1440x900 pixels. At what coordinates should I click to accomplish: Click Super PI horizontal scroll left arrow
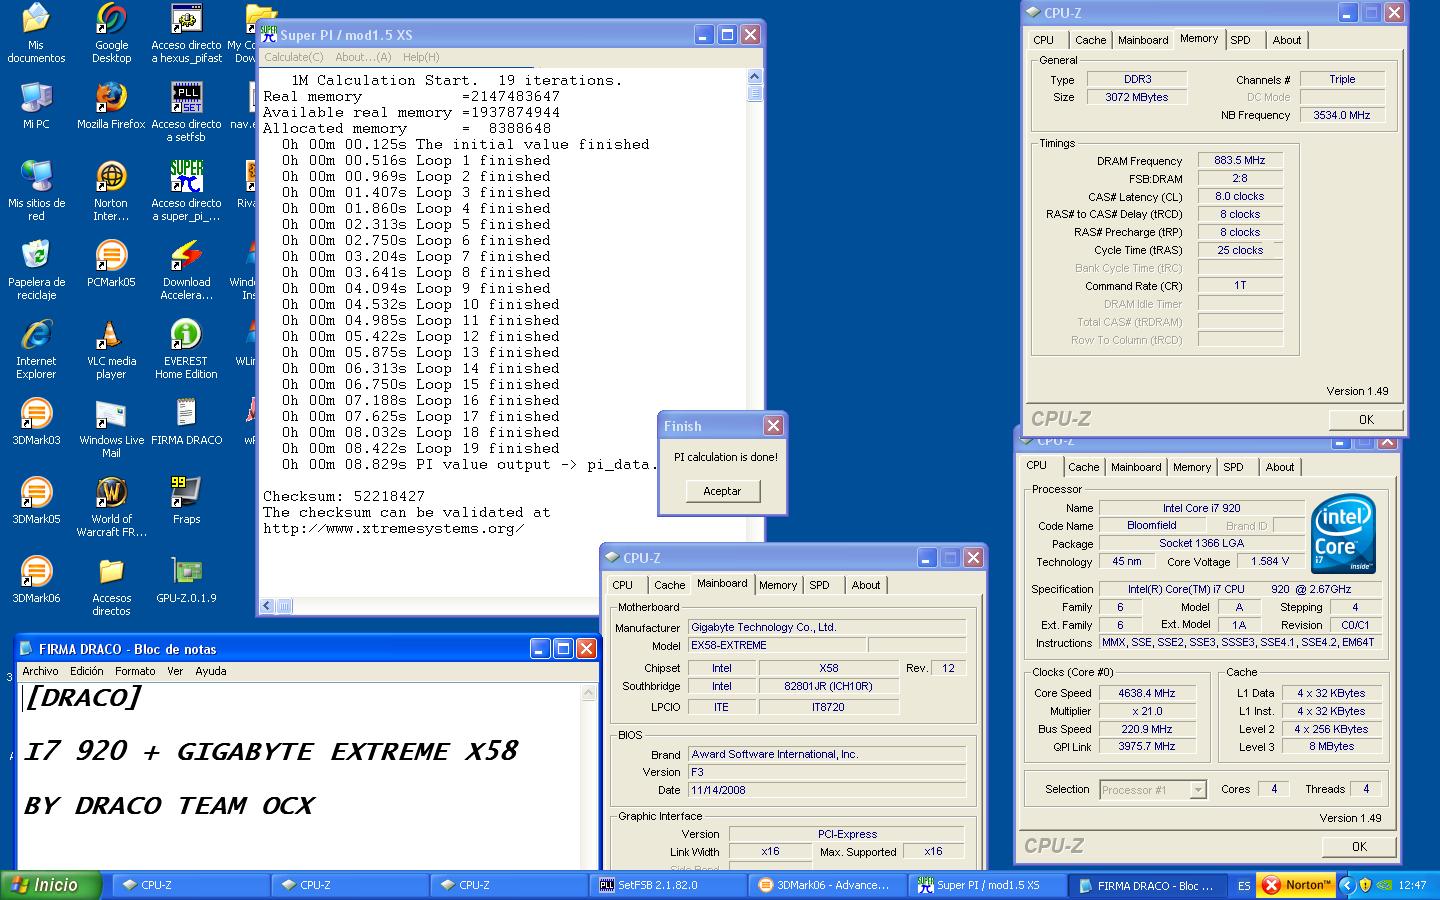click(x=267, y=605)
